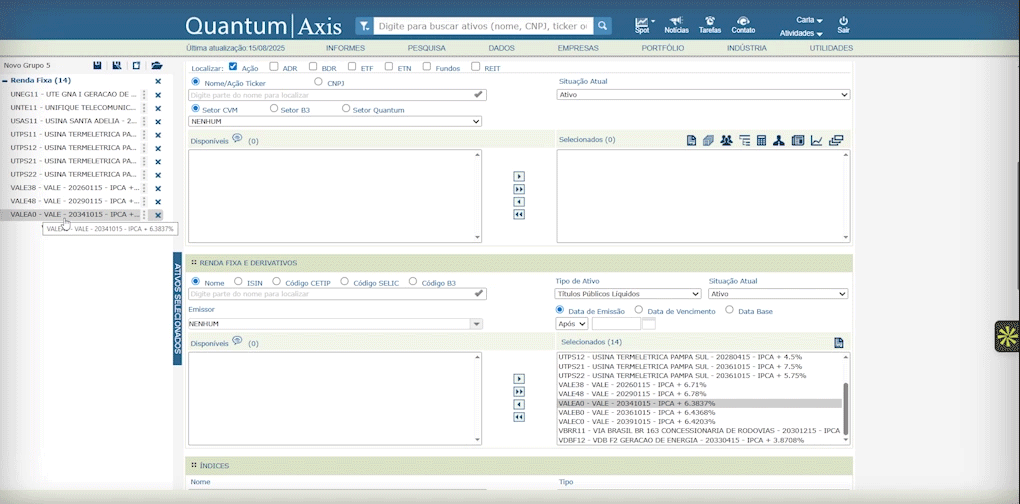Remove all Renda Fixa with double left arrow

(519, 417)
